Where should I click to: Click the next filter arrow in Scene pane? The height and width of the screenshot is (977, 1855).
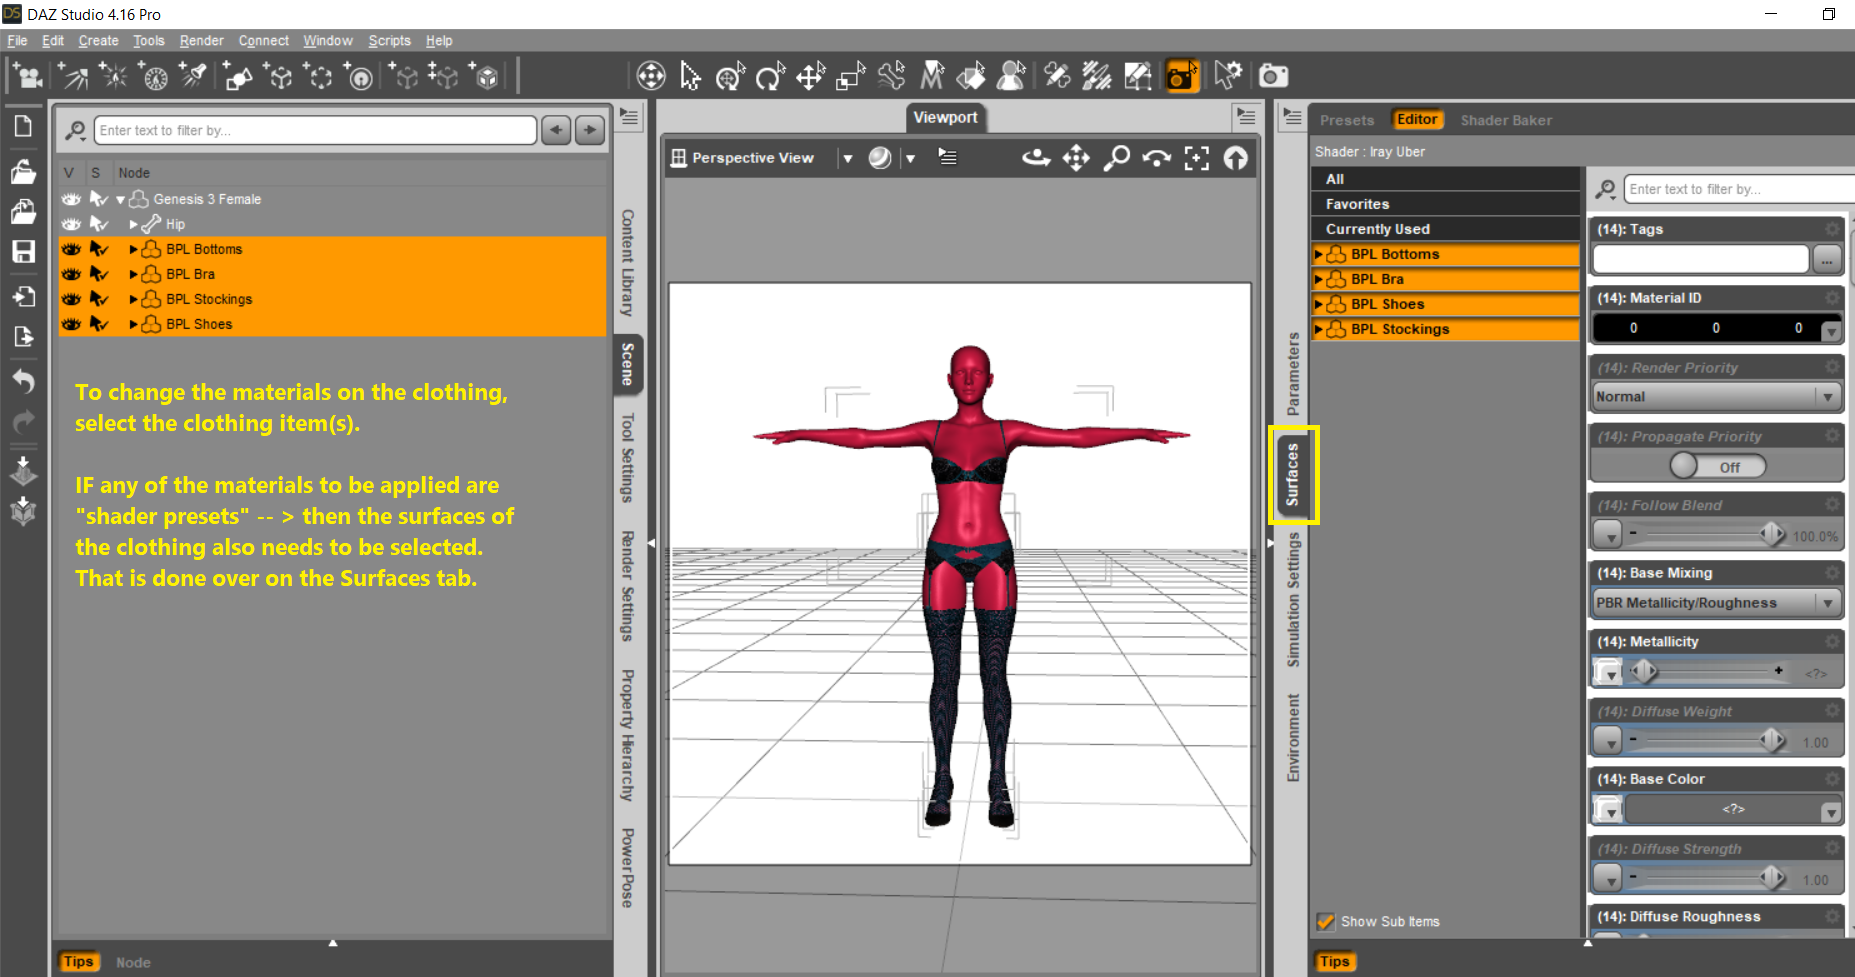coord(590,130)
